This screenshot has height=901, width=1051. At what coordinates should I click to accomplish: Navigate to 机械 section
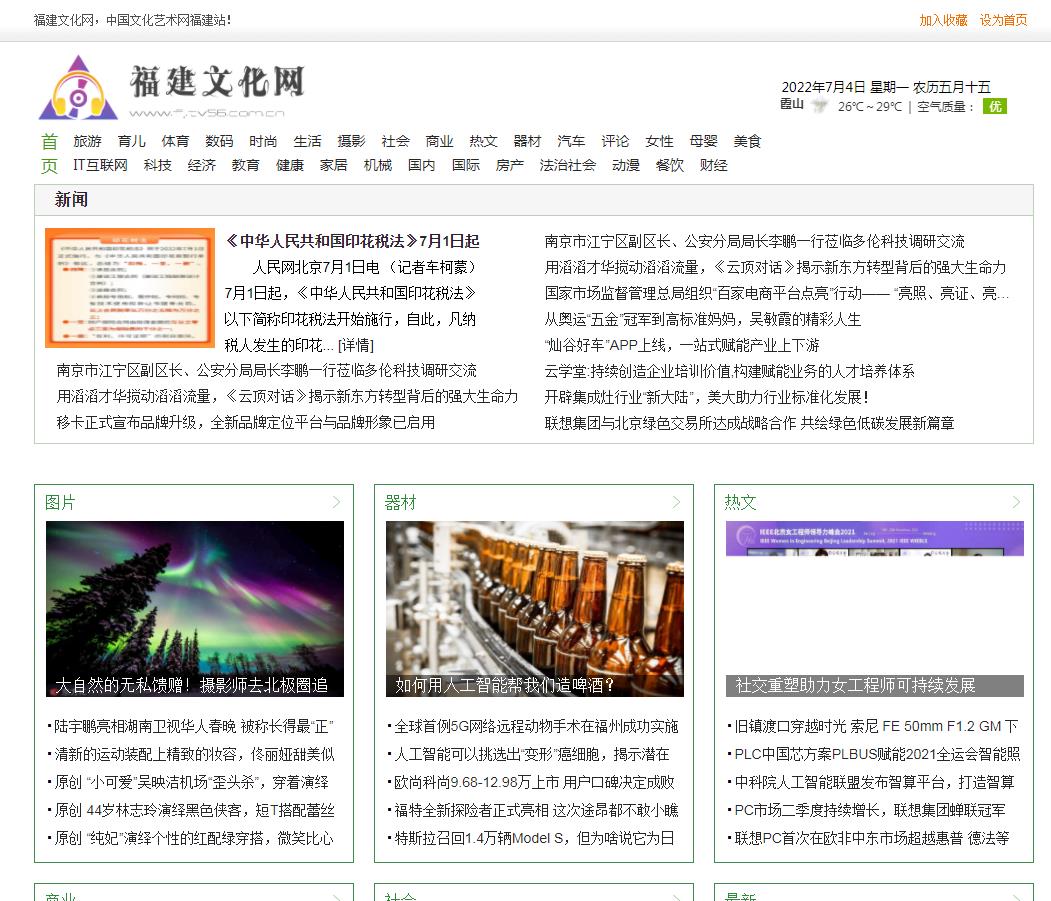click(377, 165)
